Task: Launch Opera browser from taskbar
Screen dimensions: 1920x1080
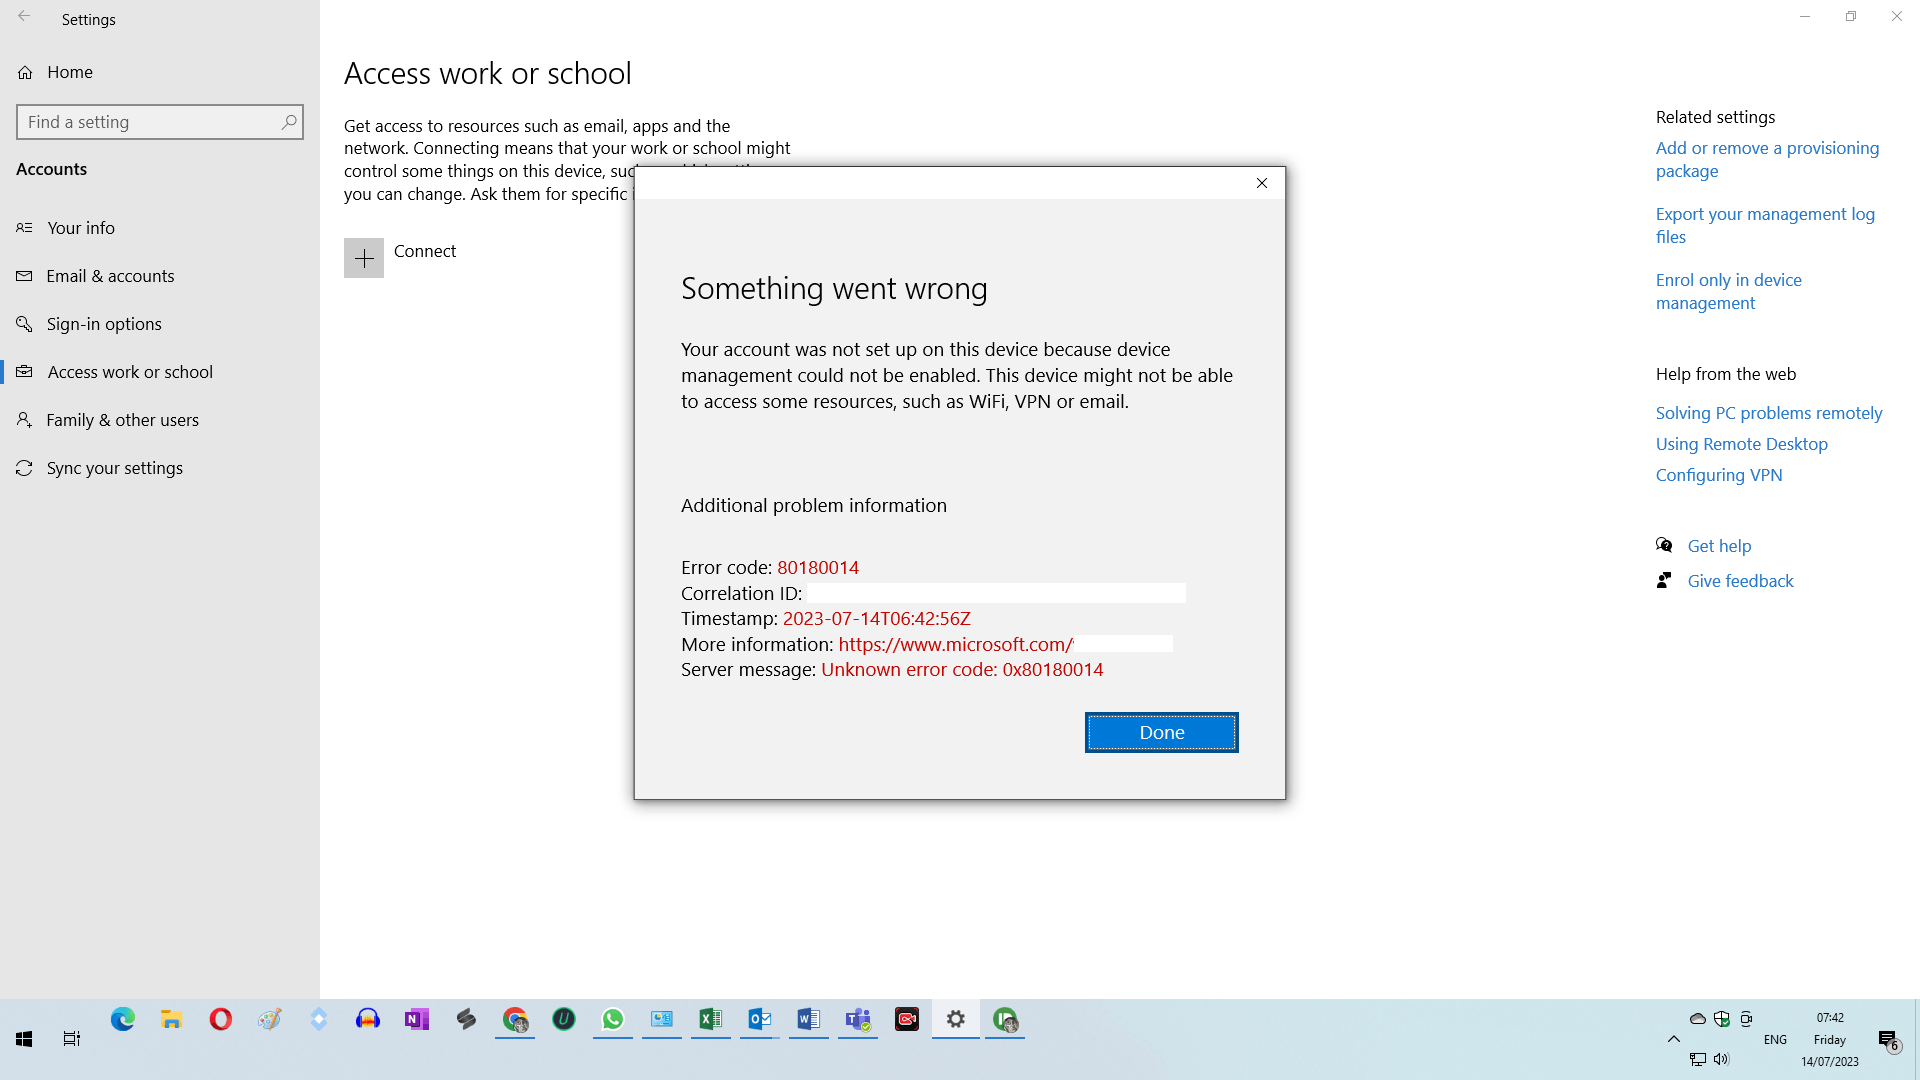Action: click(220, 1019)
